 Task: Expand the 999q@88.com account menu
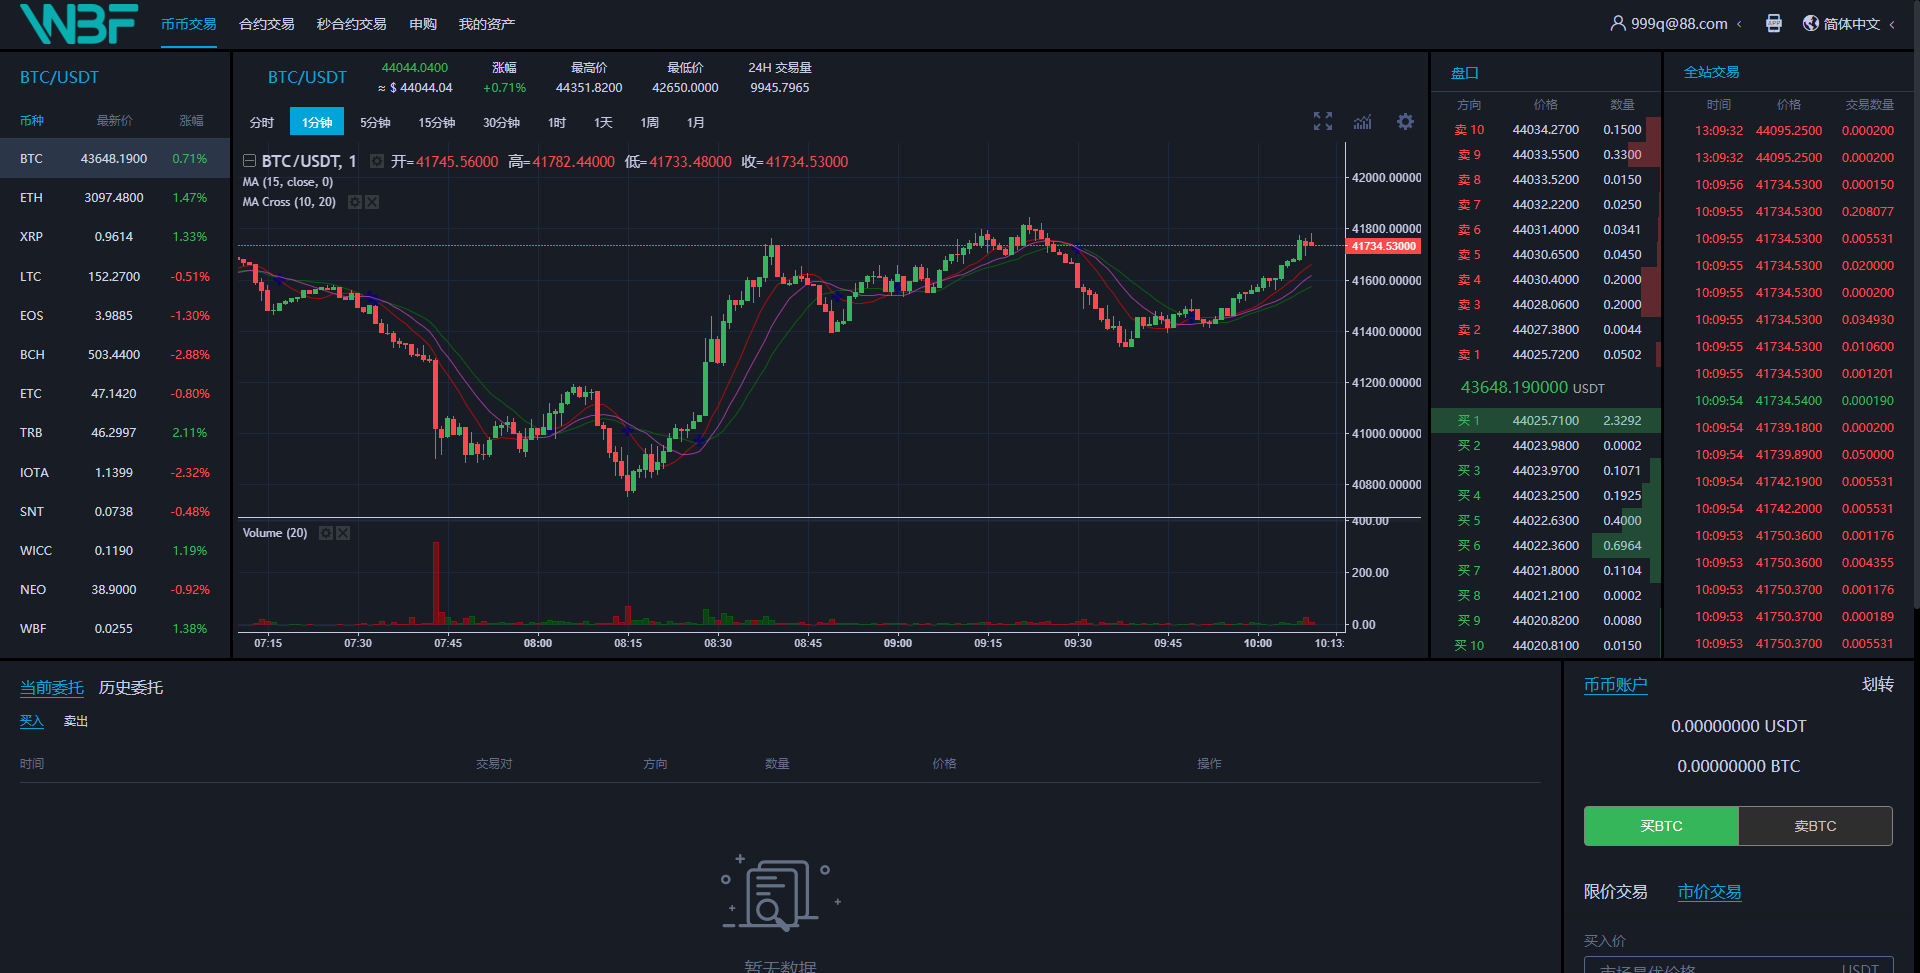pos(1676,24)
